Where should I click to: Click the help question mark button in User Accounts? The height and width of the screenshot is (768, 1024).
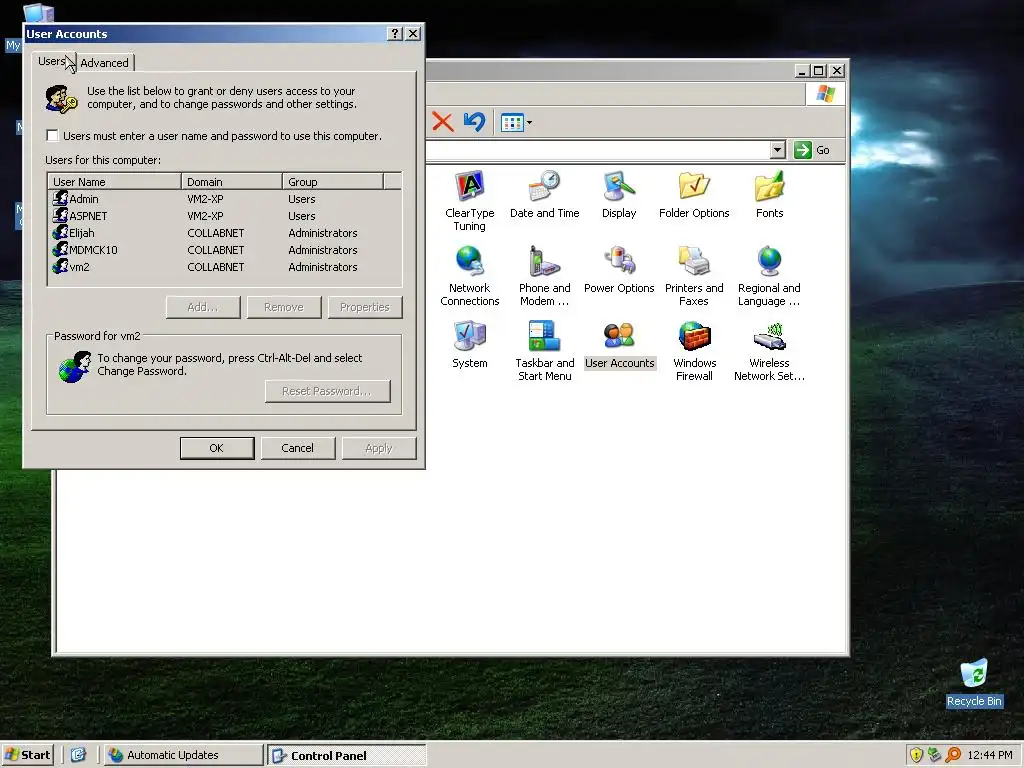(394, 34)
